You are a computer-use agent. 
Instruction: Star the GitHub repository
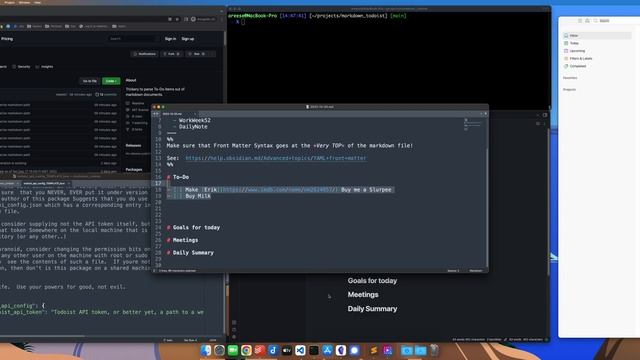197,54
